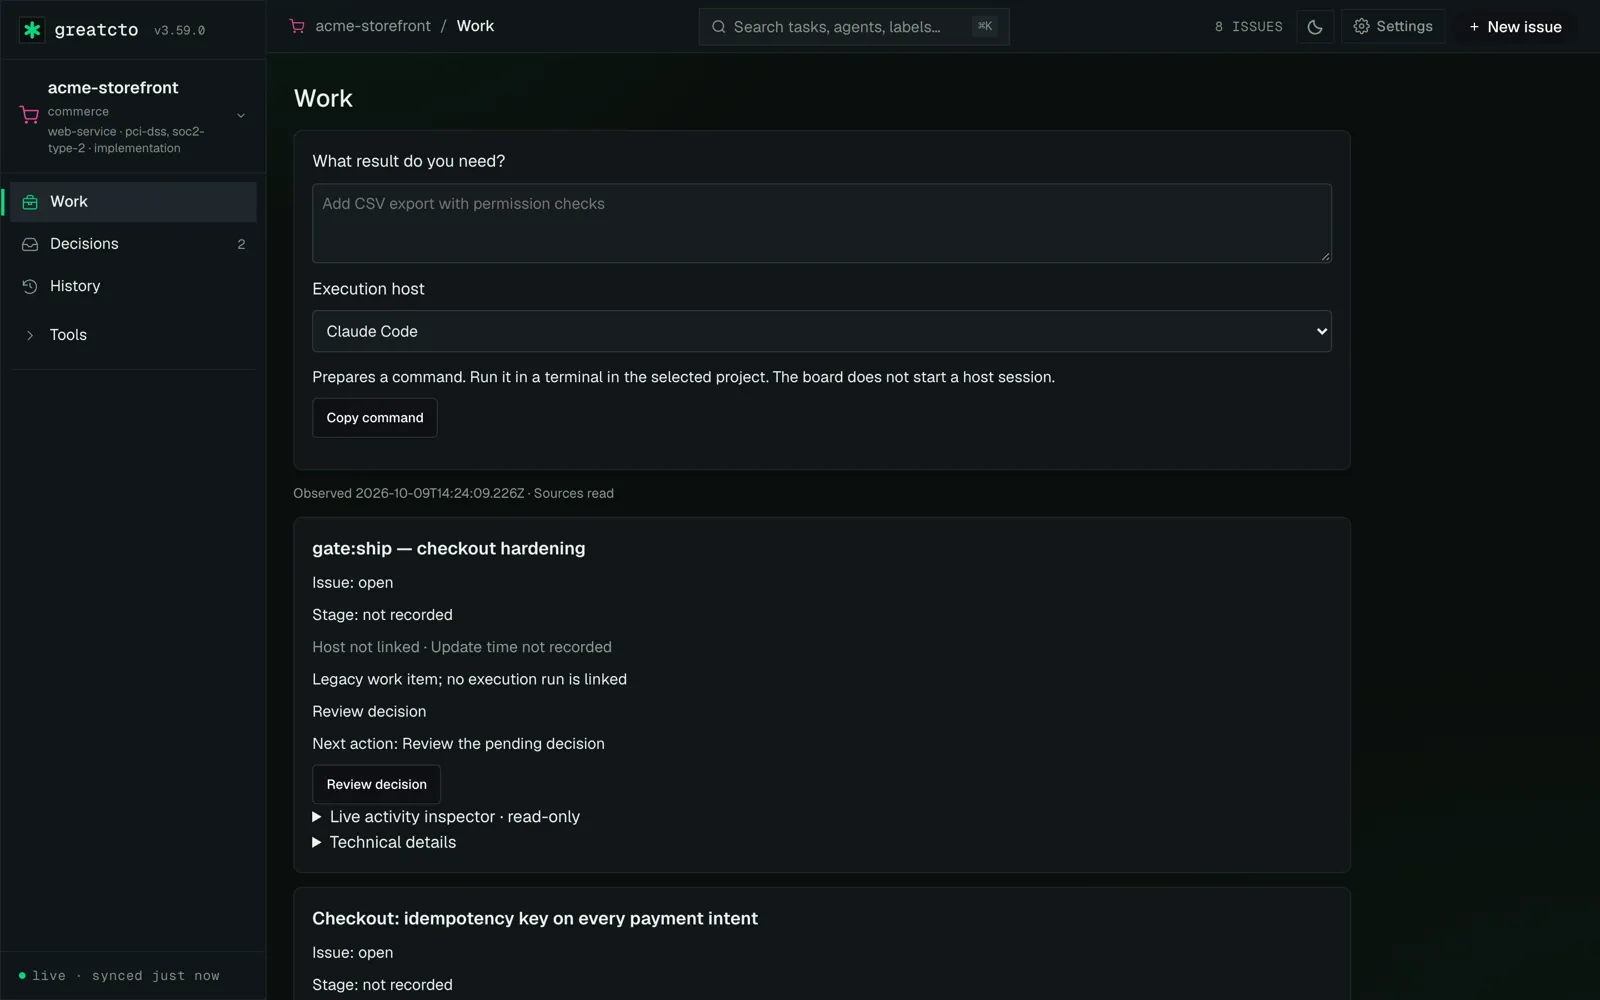Expand Live activity inspector read-only
The height and width of the screenshot is (1000, 1600).
pyautogui.click(x=446, y=817)
